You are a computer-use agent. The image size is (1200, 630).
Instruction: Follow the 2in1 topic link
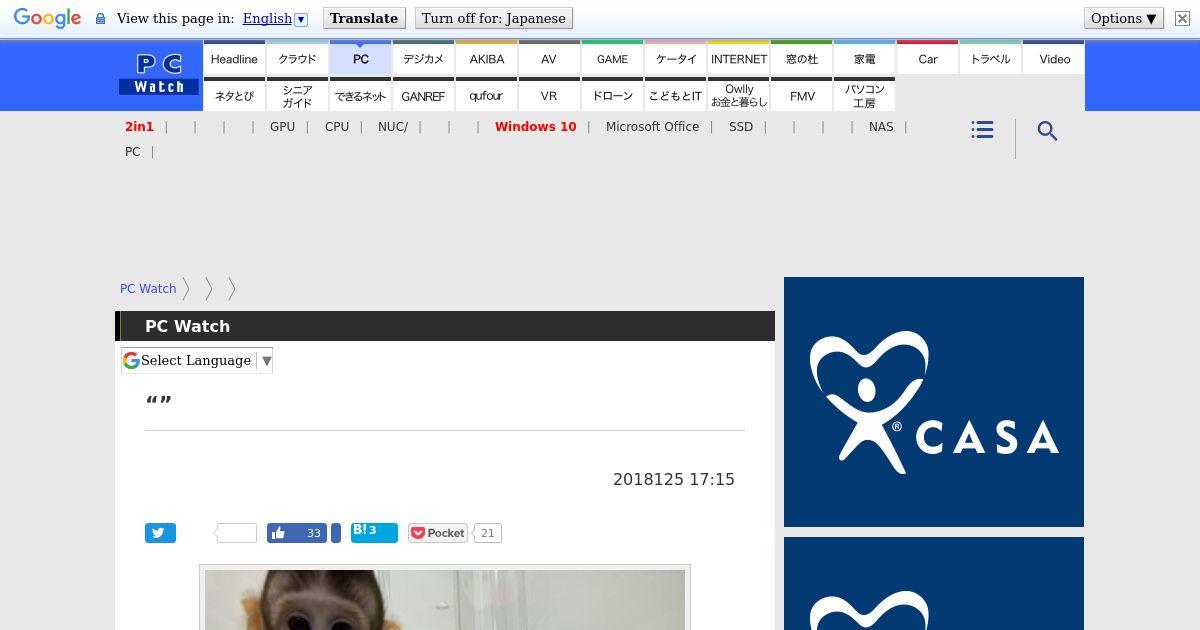(x=139, y=127)
